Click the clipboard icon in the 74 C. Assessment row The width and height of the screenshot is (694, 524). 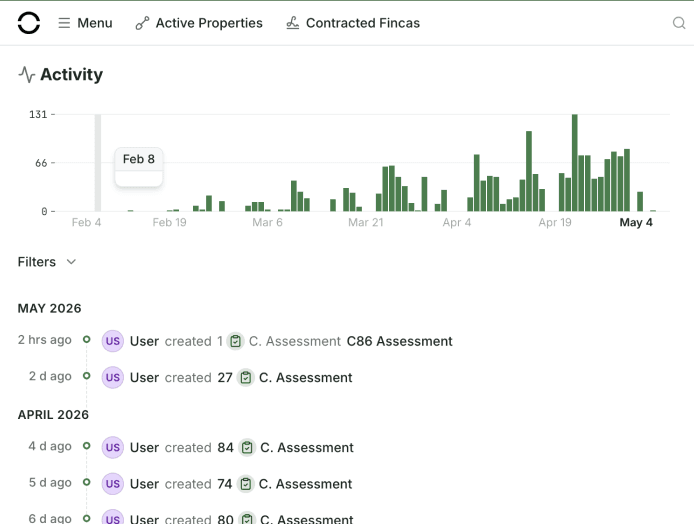point(246,484)
